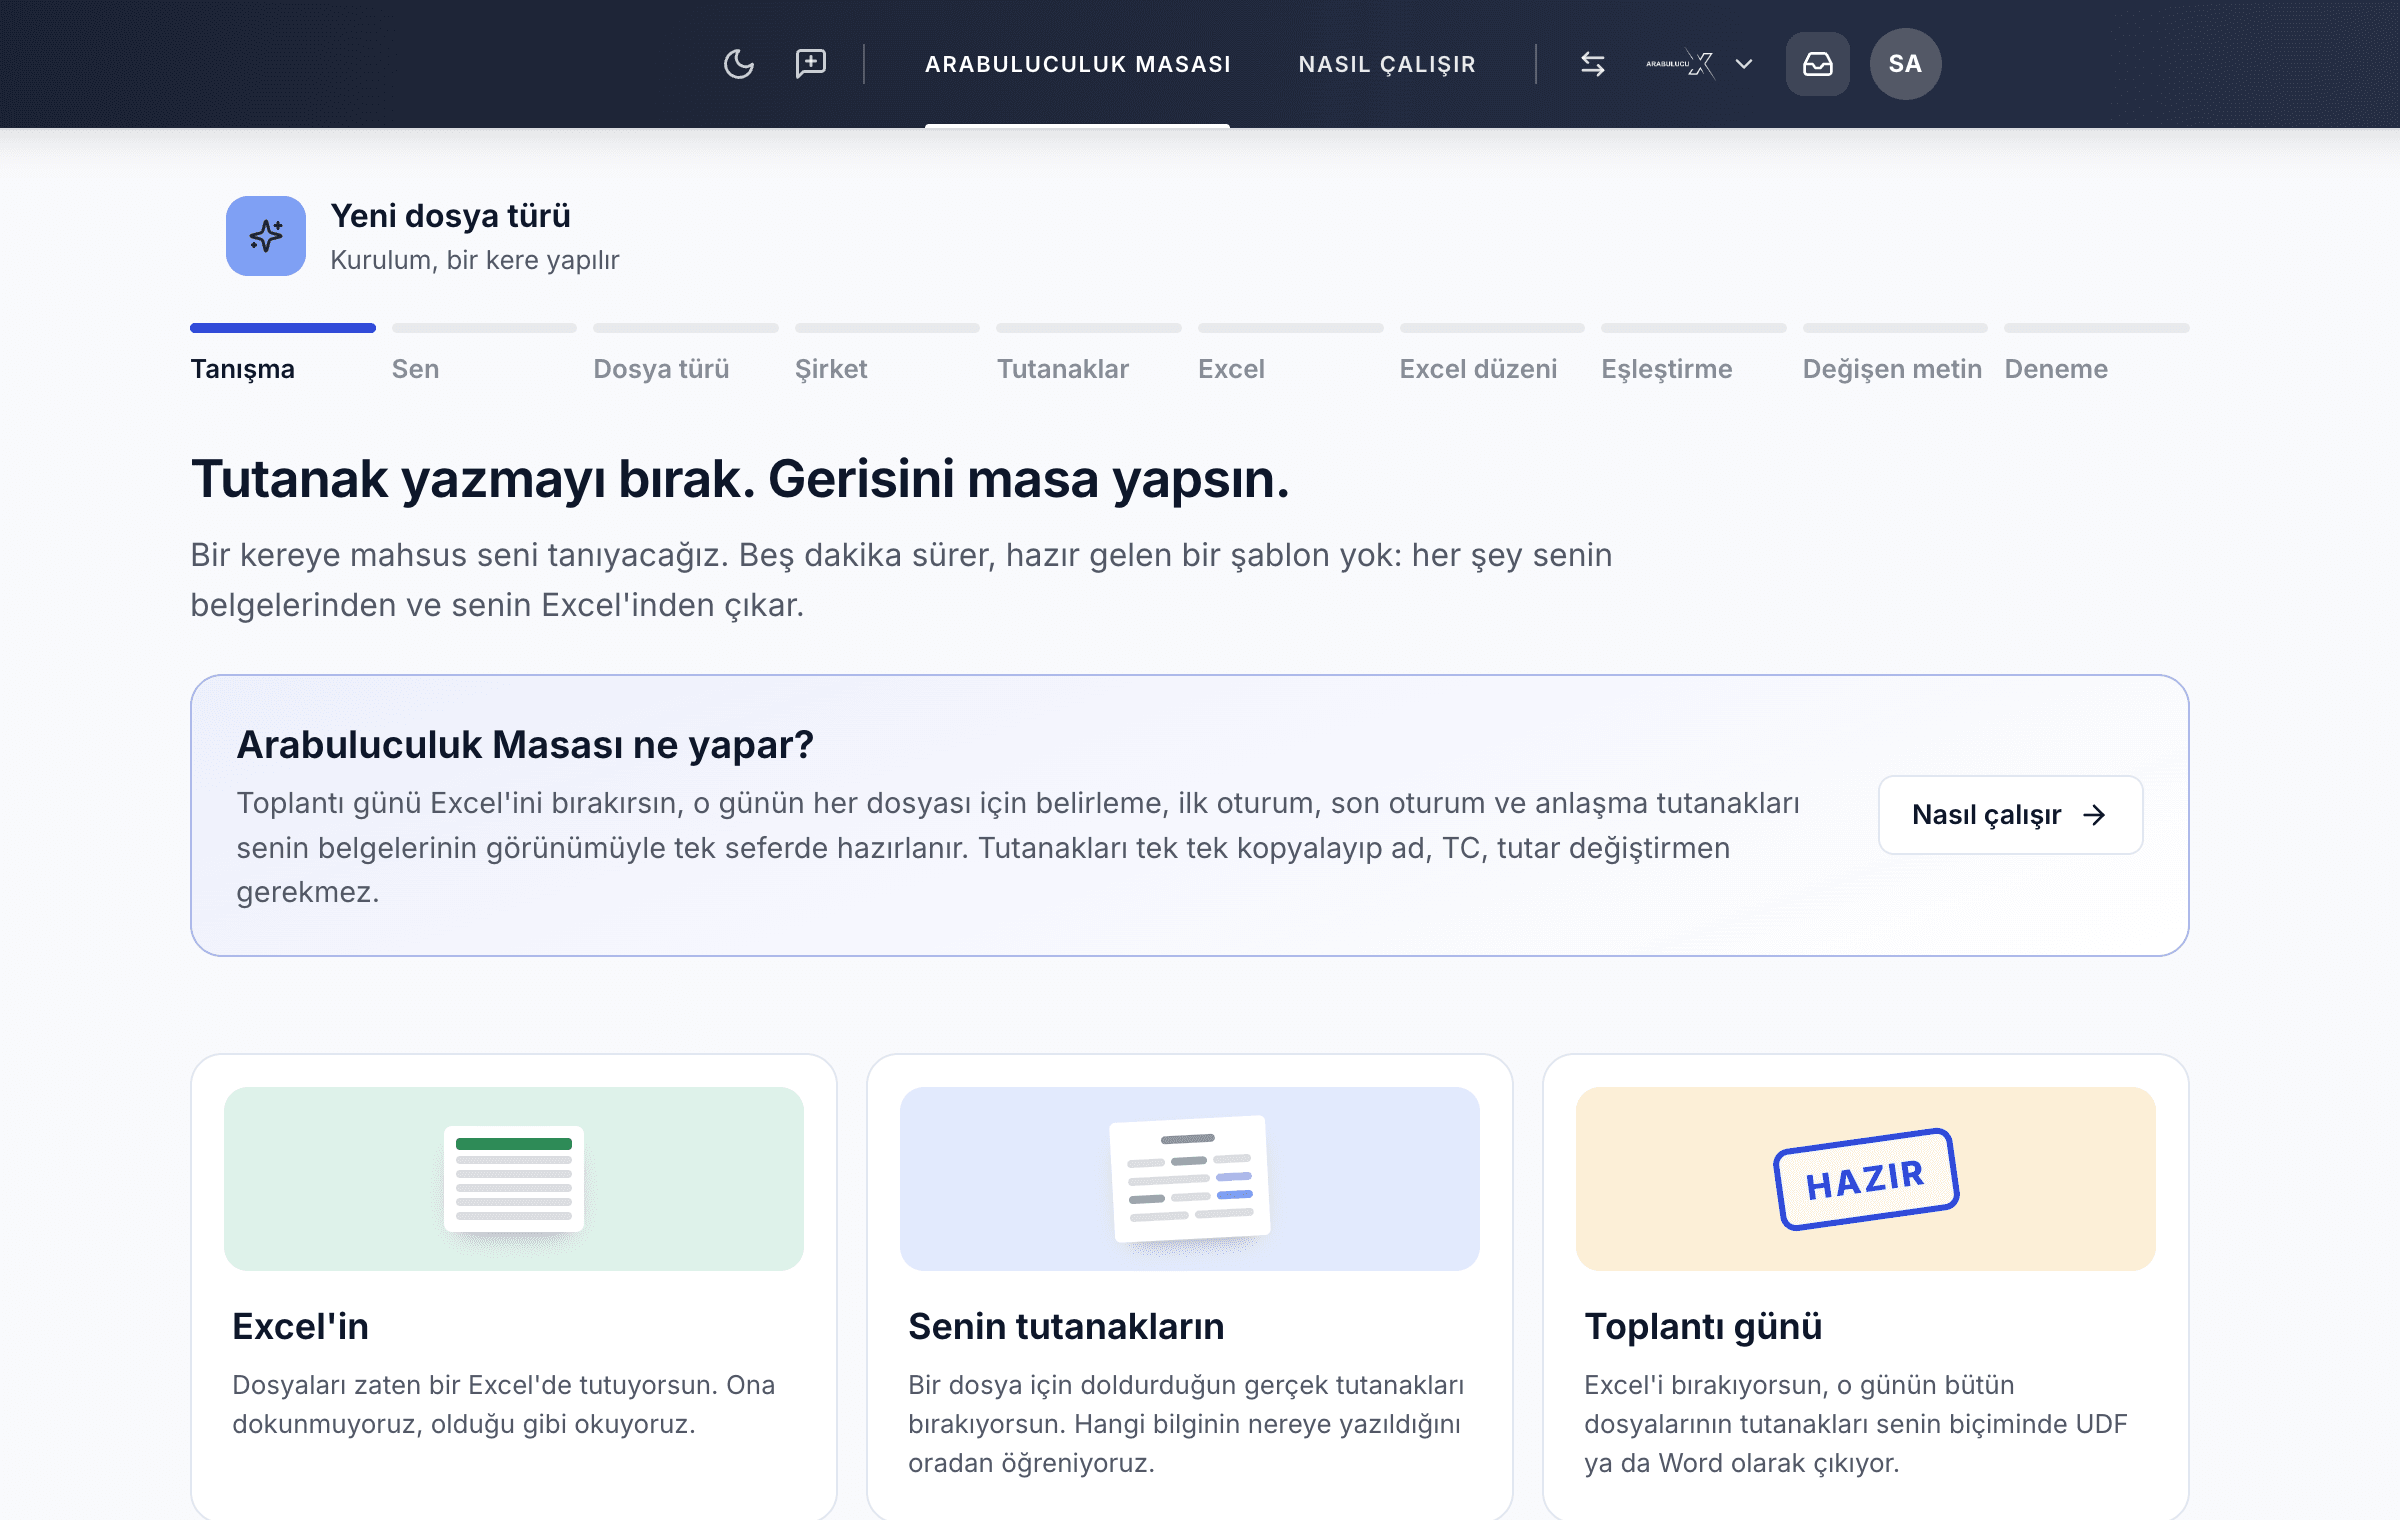The width and height of the screenshot is (2400, 1520).
Task: Open the SA user avatar menu
Action: [1905, 64]
